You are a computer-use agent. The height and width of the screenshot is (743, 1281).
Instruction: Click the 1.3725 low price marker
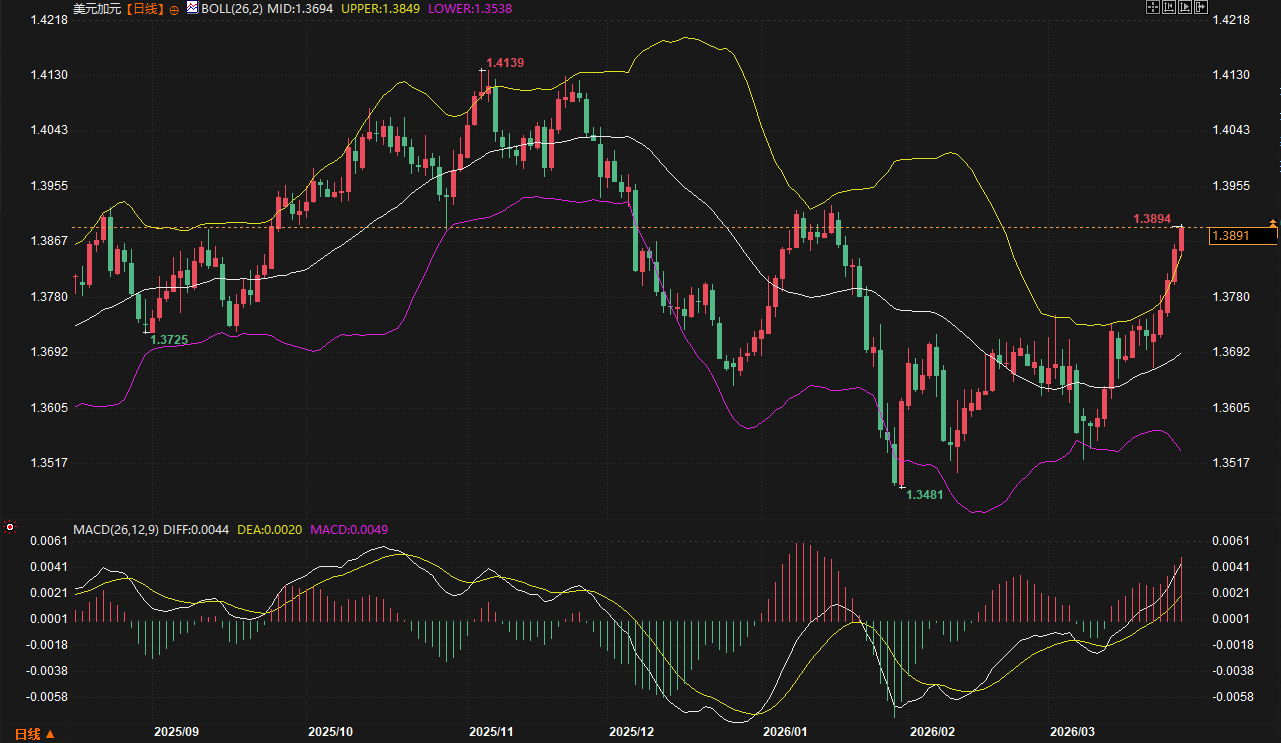click(x=169, y=340)
